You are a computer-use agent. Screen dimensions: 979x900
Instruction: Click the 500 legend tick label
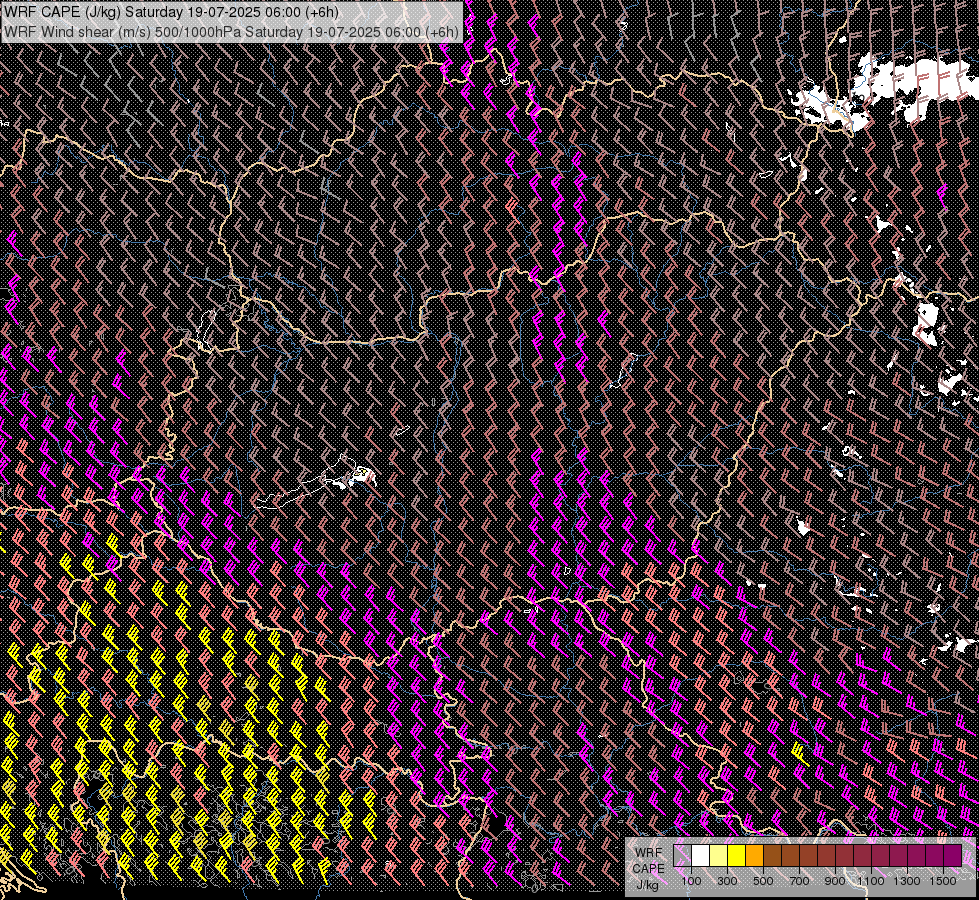[x=763, y=881]
